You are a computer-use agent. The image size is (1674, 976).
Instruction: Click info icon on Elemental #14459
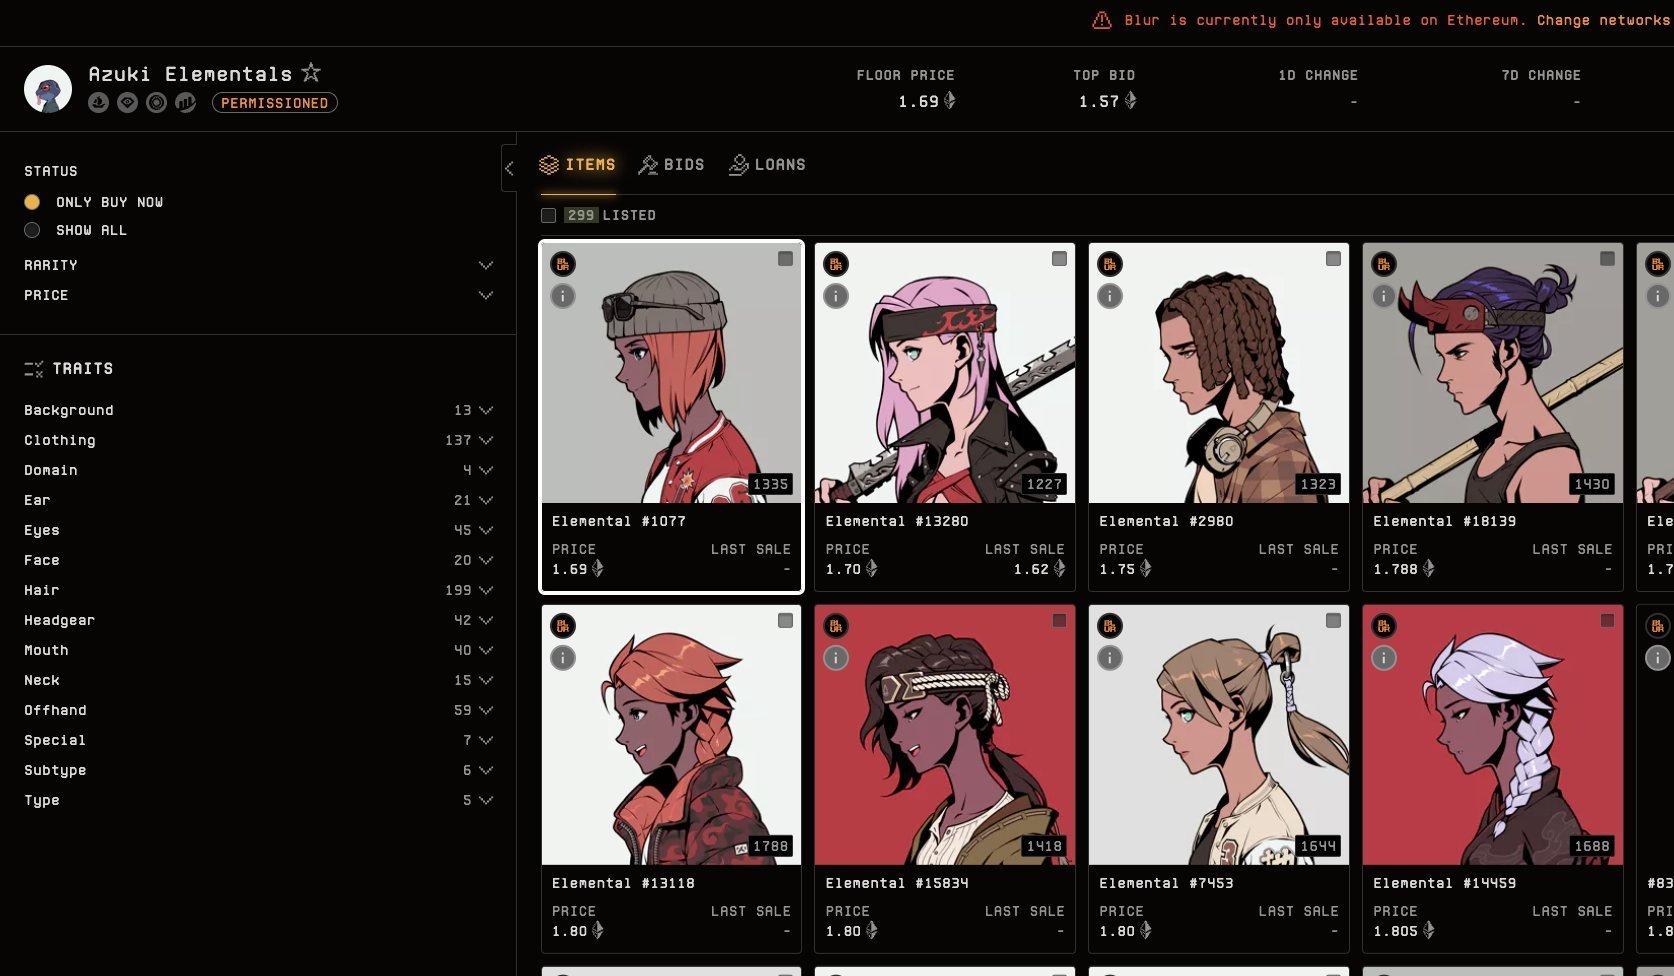pos(1384,658)
